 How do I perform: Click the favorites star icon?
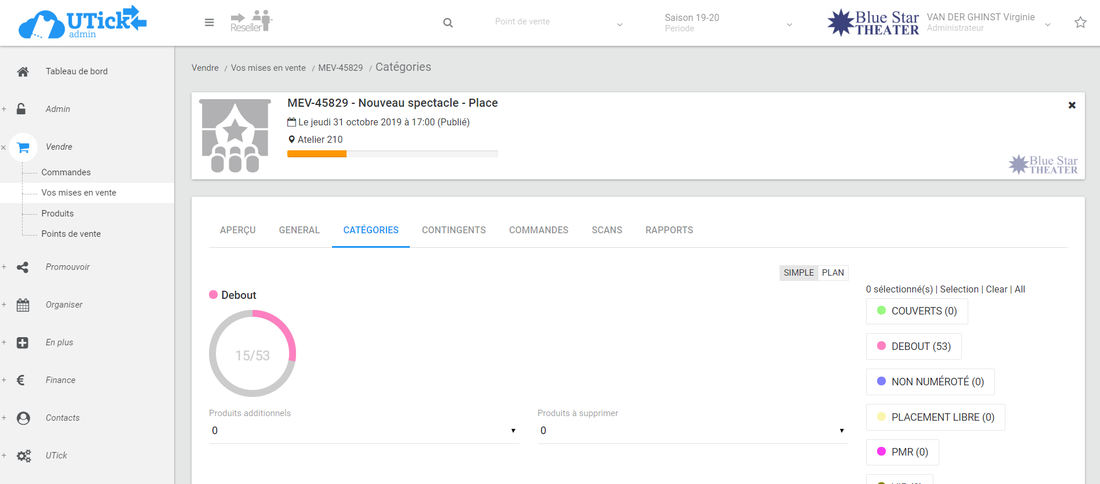coord(1080,23)
